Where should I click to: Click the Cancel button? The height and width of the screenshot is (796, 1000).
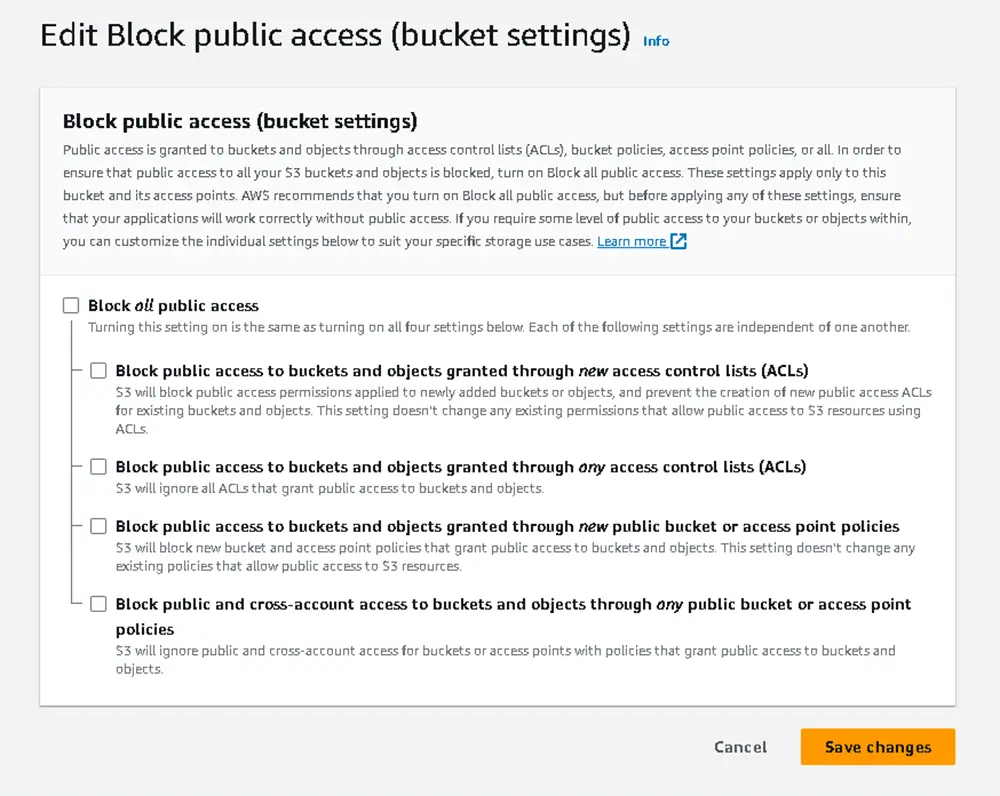[740, 747]
